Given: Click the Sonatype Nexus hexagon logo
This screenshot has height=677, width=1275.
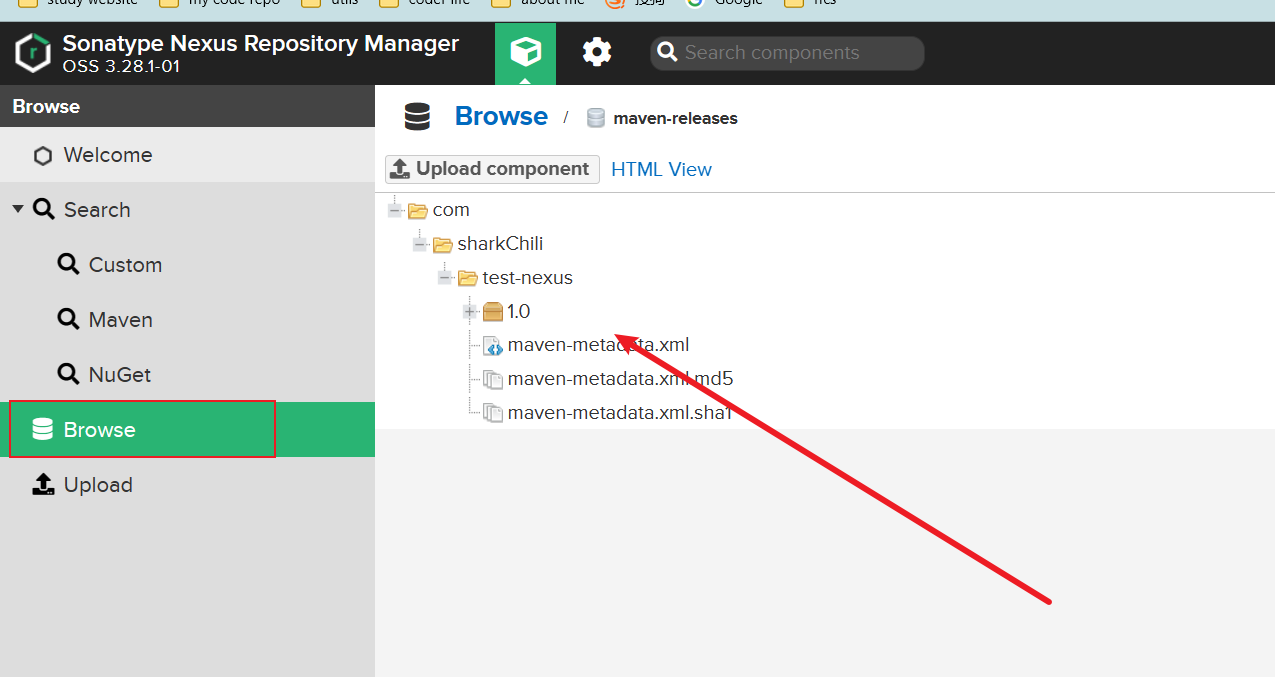Looking at the screenshot, I should click(x=33, y=53).
